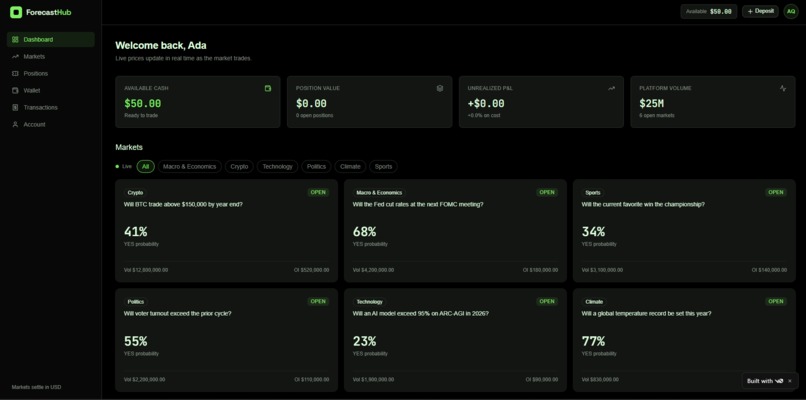This screenshot has width=806, height=400.
Task: Open Positions in sidebar
Action: pos(51,74)
